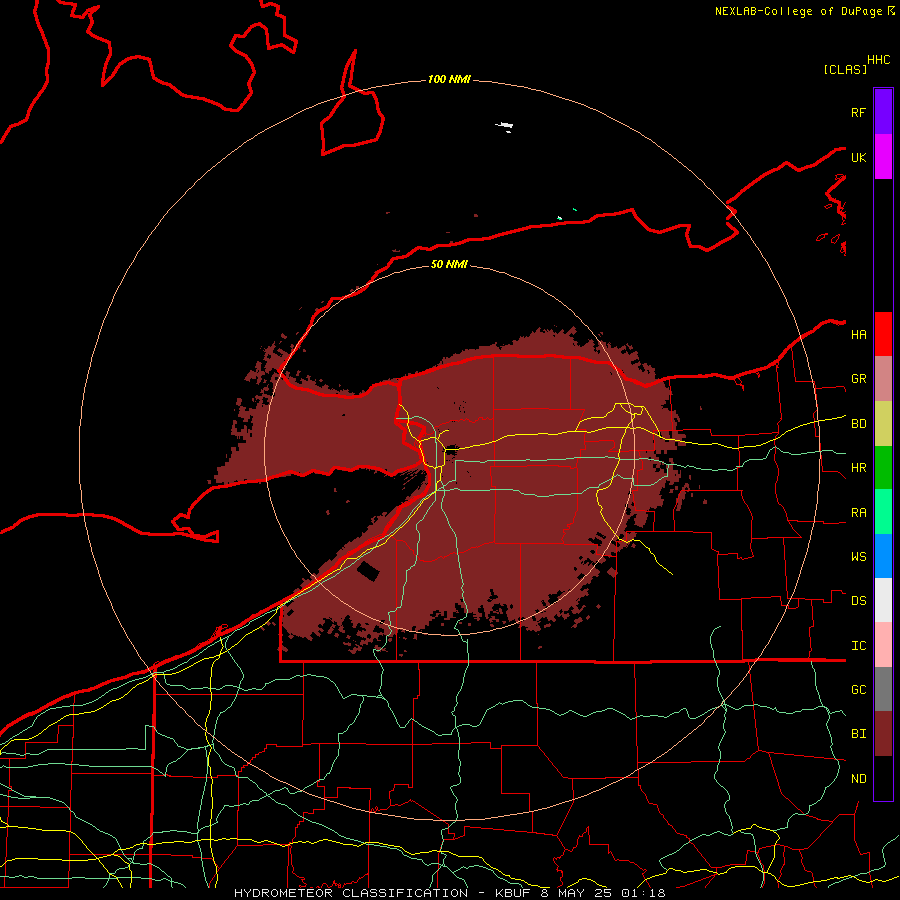Click the BI legend label

(x=858, y=734)
